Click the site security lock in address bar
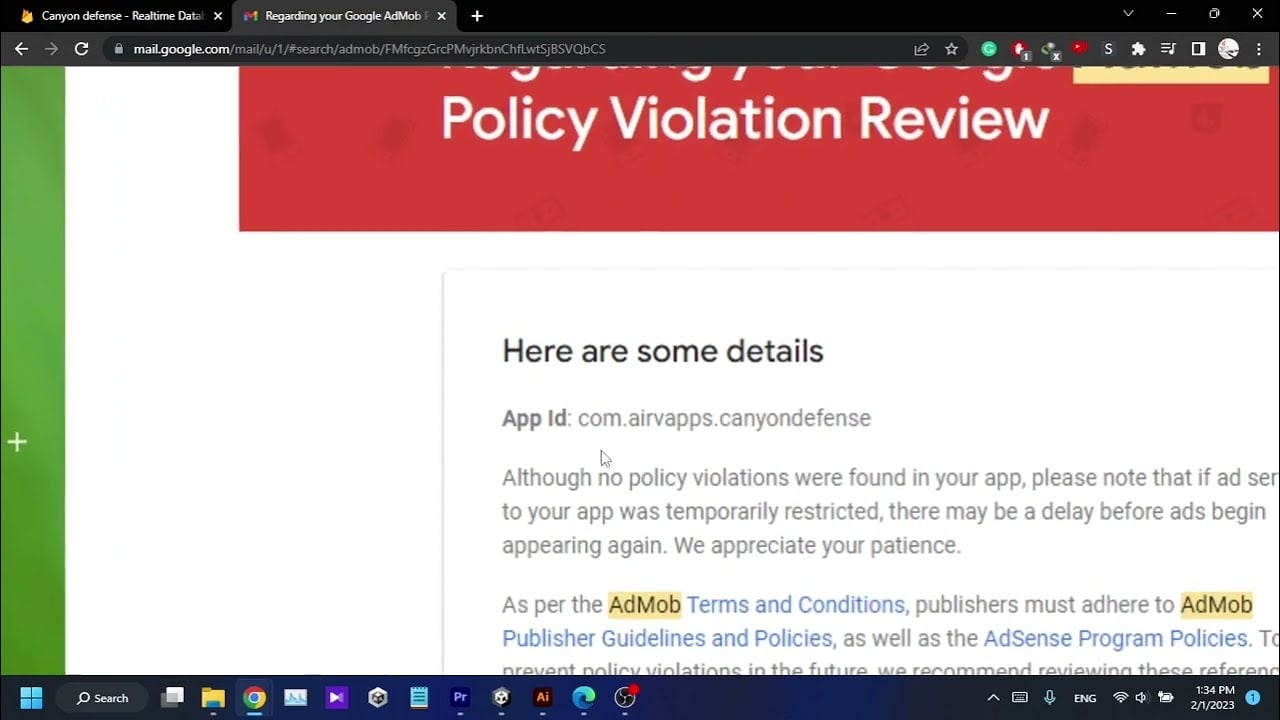The height and width of the screenshot is (720, 1280). point(117,48)
